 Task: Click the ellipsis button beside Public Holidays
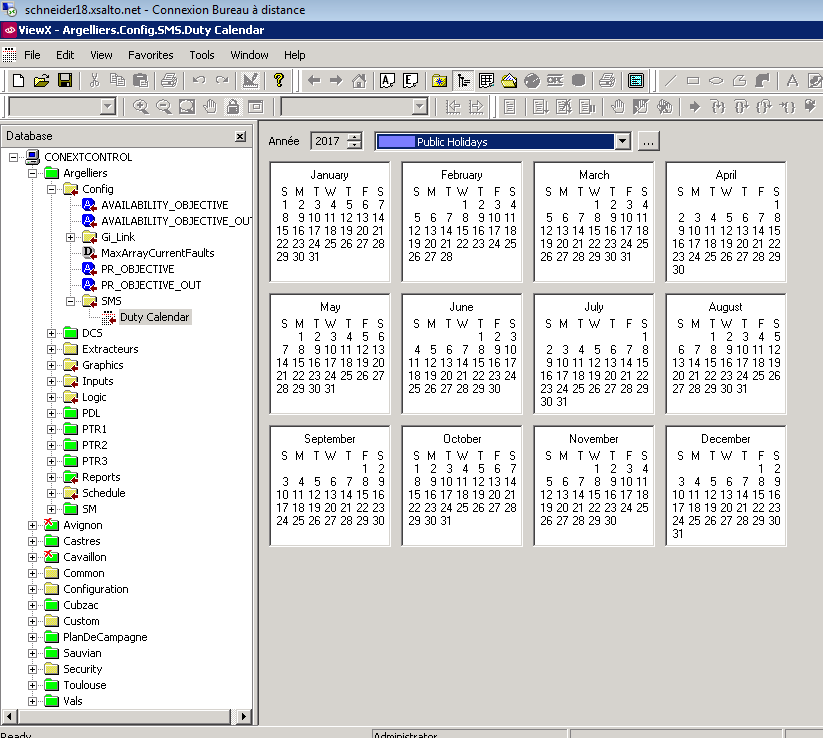[648, 142]
